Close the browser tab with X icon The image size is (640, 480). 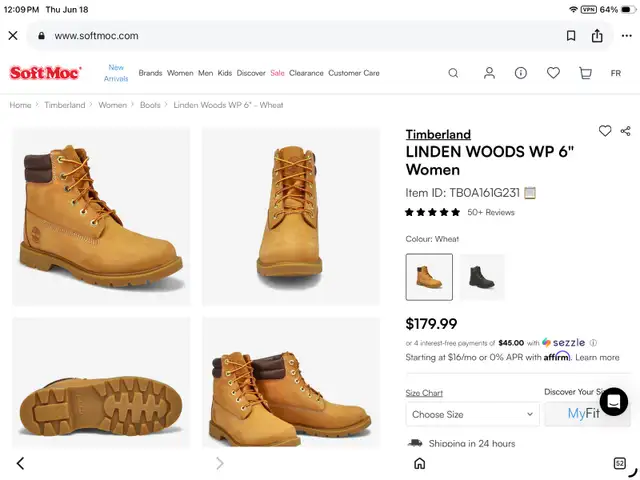click(13, 36)
